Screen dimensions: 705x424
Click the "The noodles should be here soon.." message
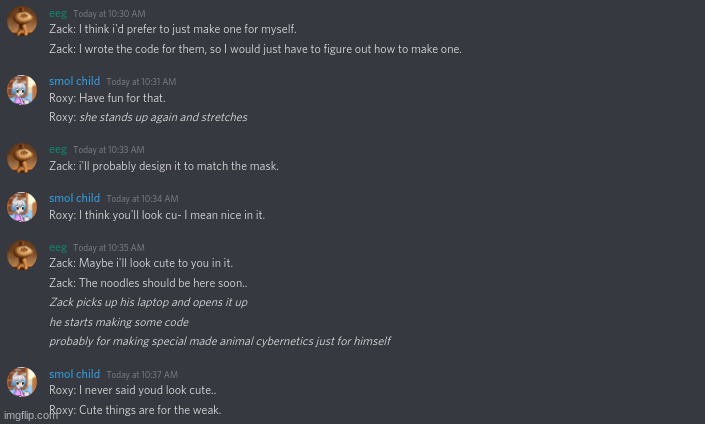(x=148, y=283)
